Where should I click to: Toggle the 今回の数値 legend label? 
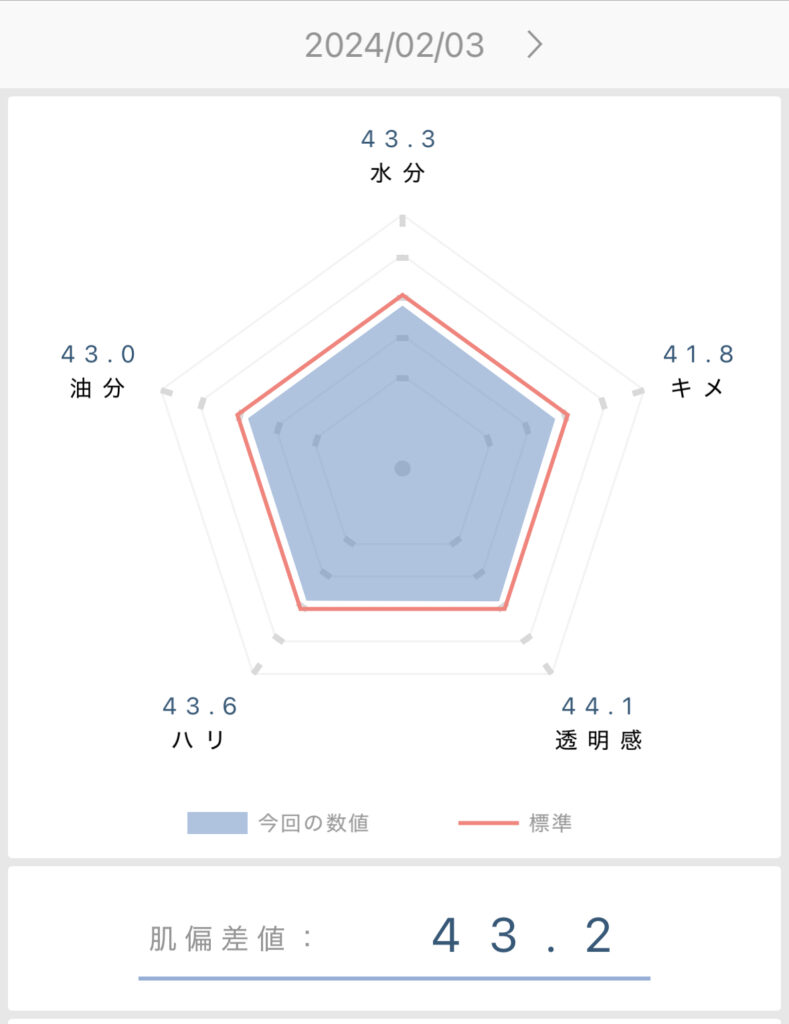pos(314,823)
